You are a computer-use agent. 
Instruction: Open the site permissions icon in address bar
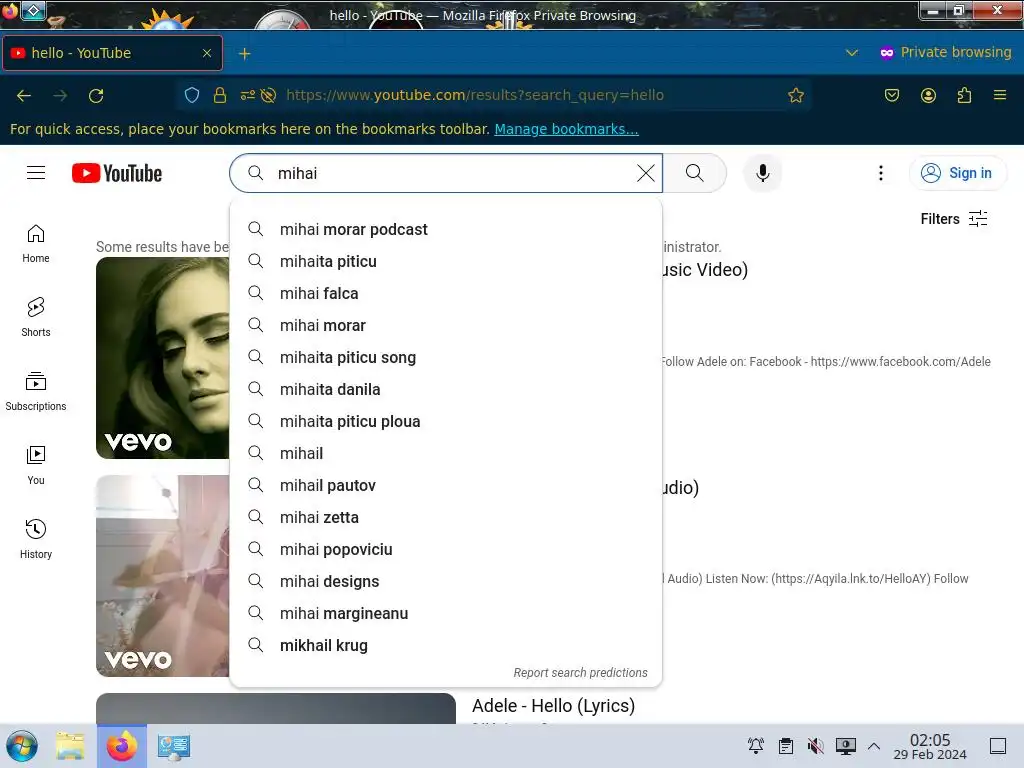click(248, 95)
